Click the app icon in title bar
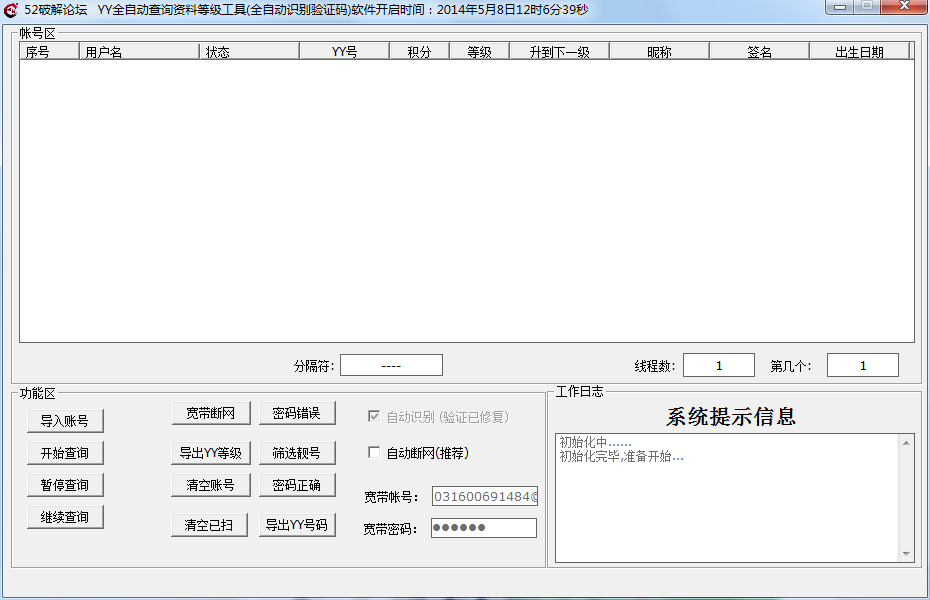 (10, 9)
